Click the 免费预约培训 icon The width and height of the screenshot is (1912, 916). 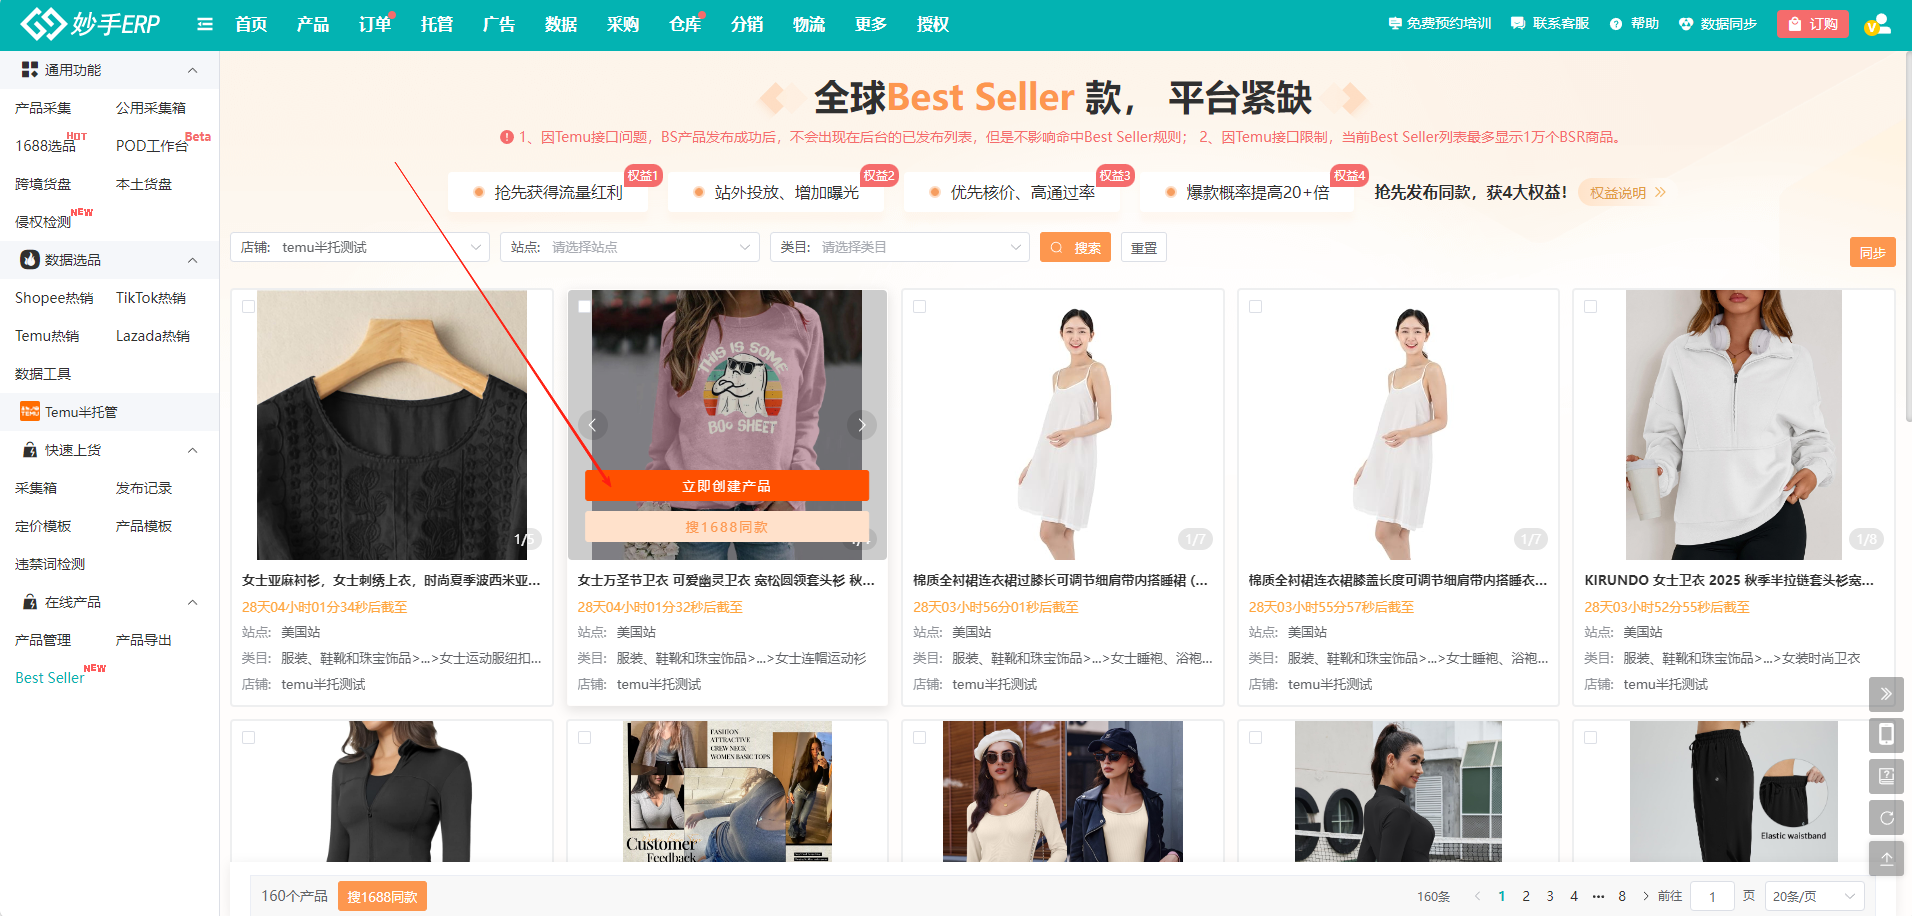pos(1395,23)
